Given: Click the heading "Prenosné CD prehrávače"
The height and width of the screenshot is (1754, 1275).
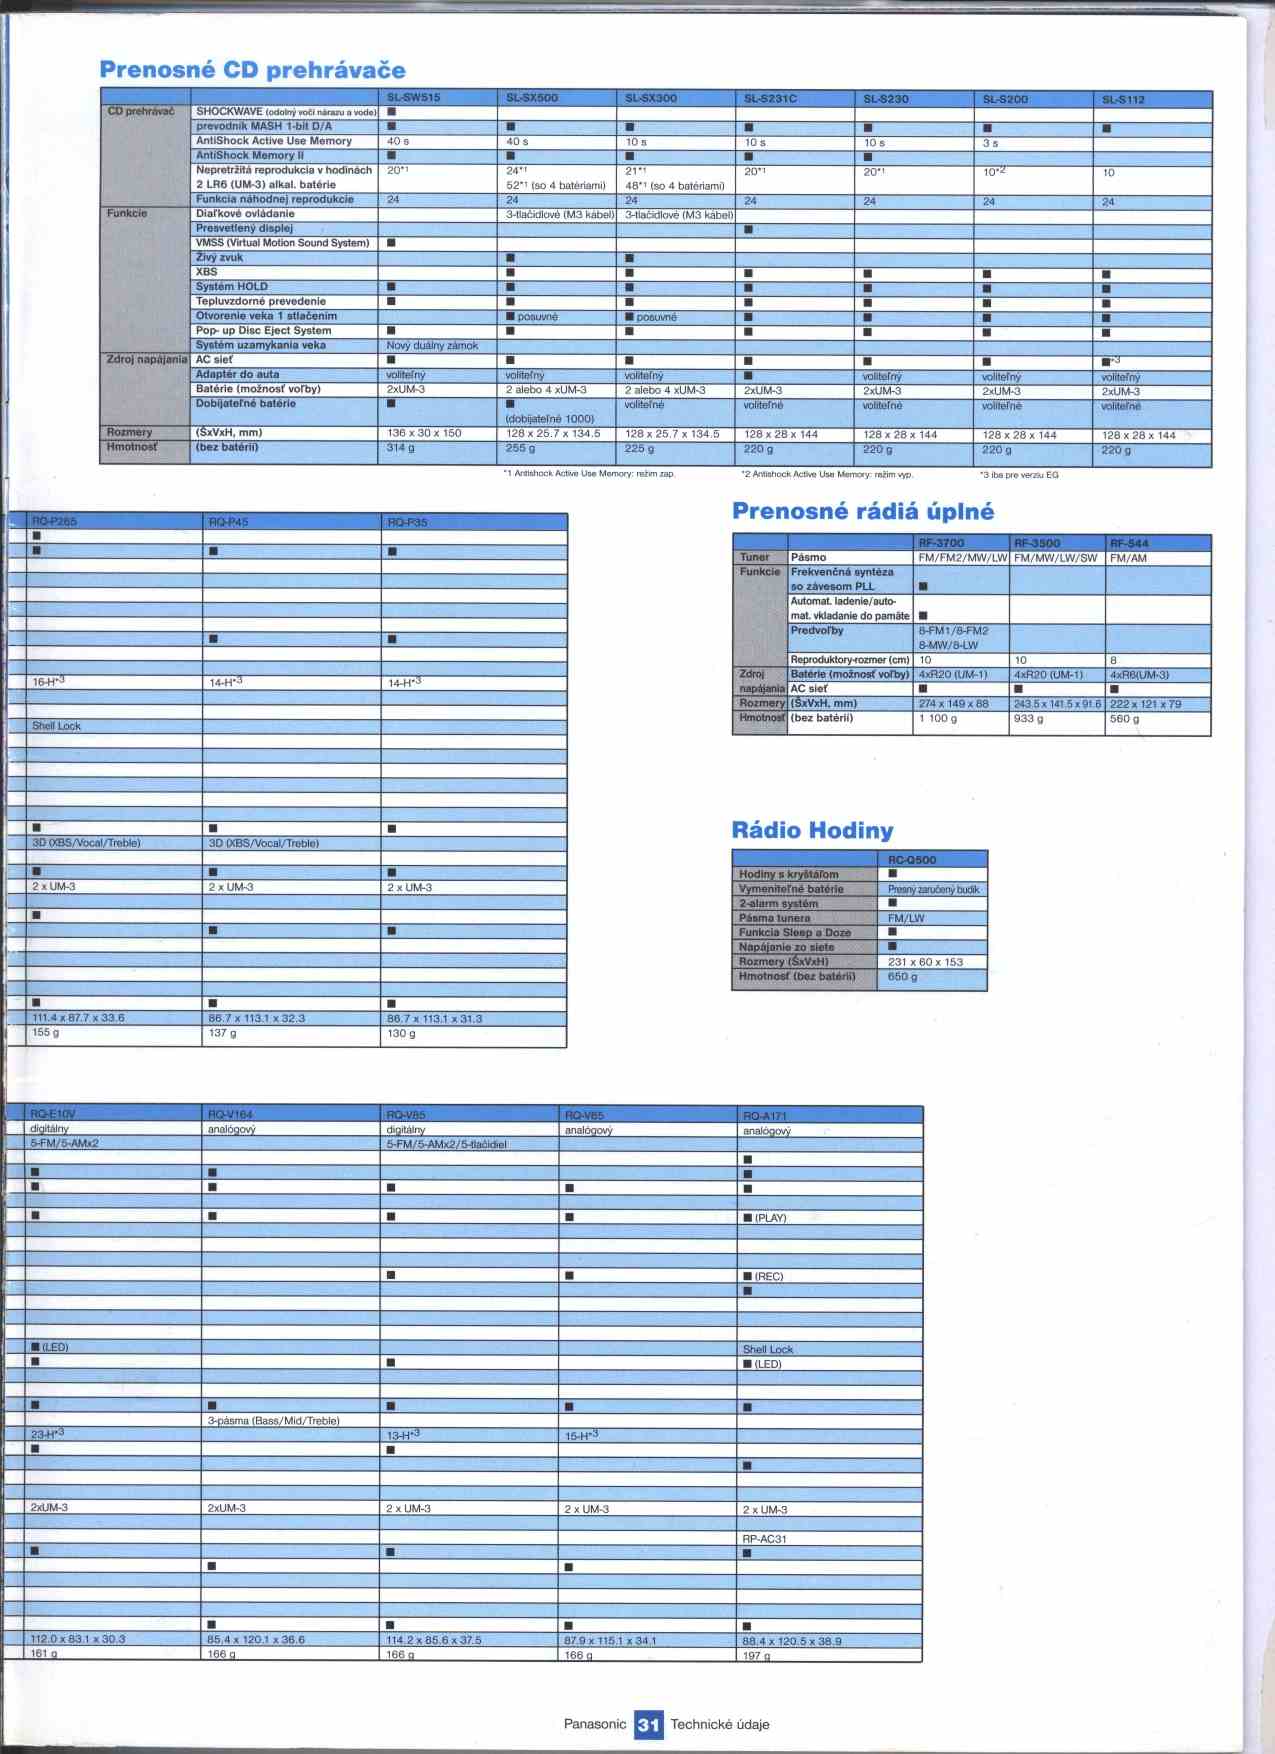Looking at the screenshot, I should point(252,70).
